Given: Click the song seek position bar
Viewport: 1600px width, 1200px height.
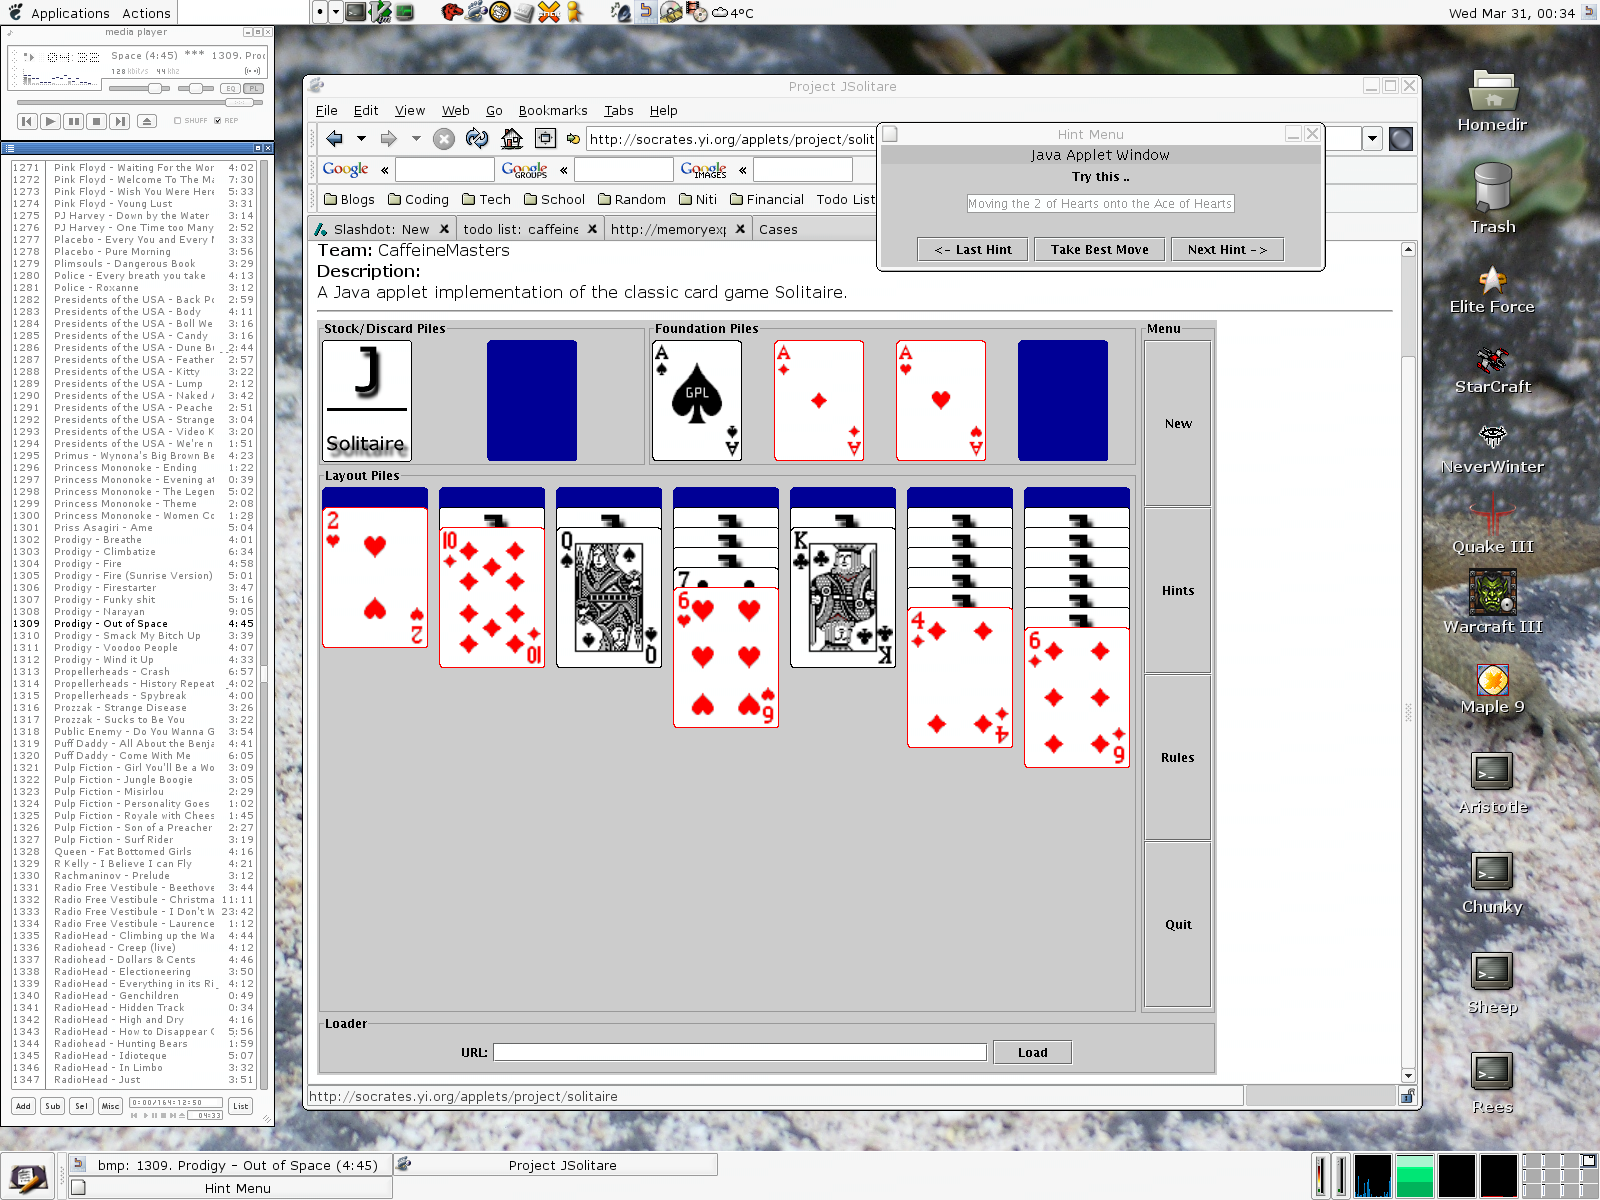Looking at the screenshot, I should click(138, 102).
